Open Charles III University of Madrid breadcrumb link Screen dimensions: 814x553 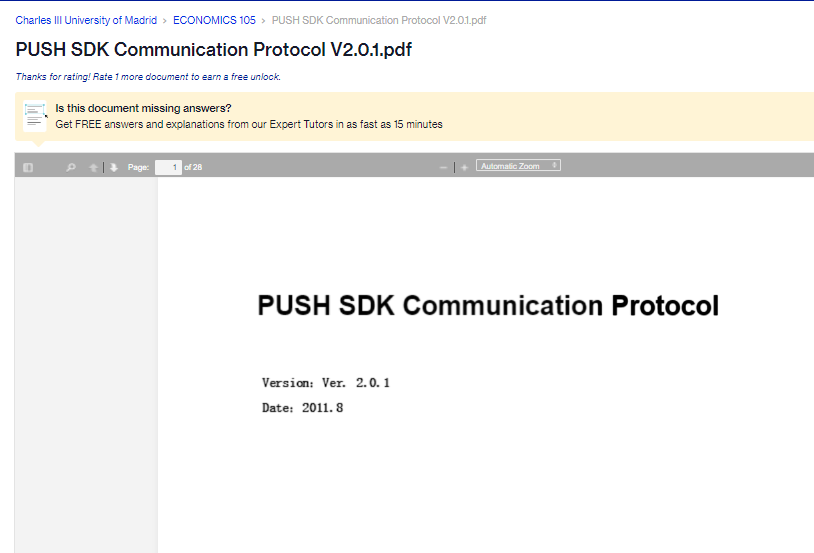click(x=86, y=20)
